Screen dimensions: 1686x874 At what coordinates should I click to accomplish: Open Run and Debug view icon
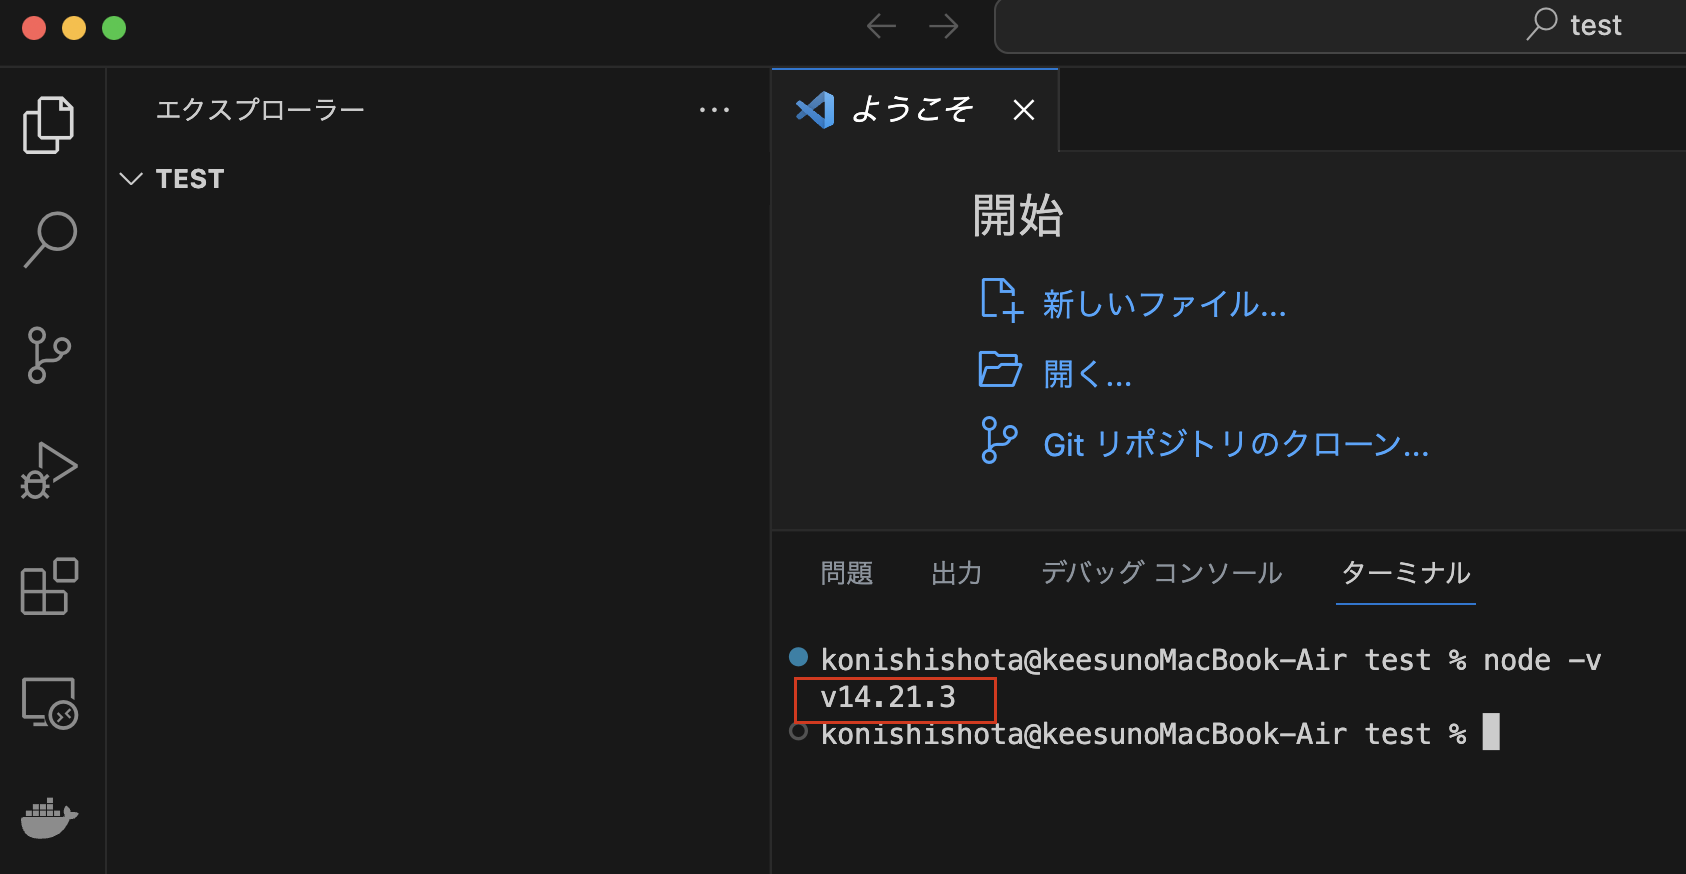pyautogui.click(x=49, y=470)
